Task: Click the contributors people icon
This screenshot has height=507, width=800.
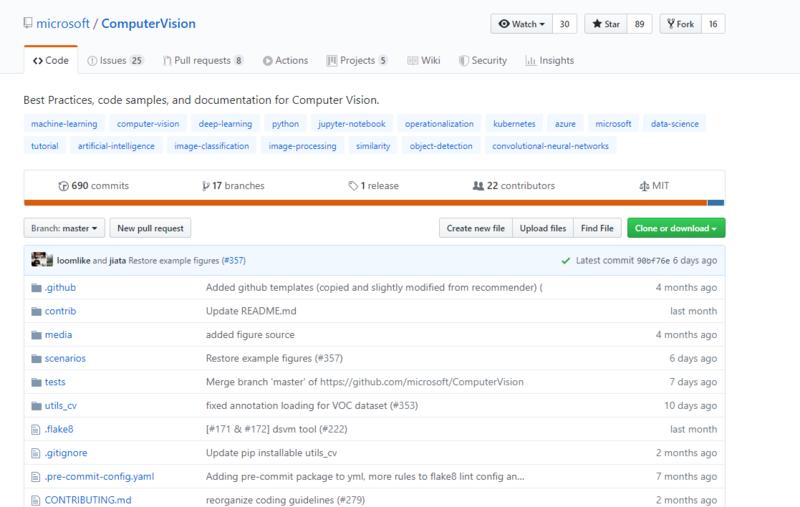Action: [x=478, y=186]
